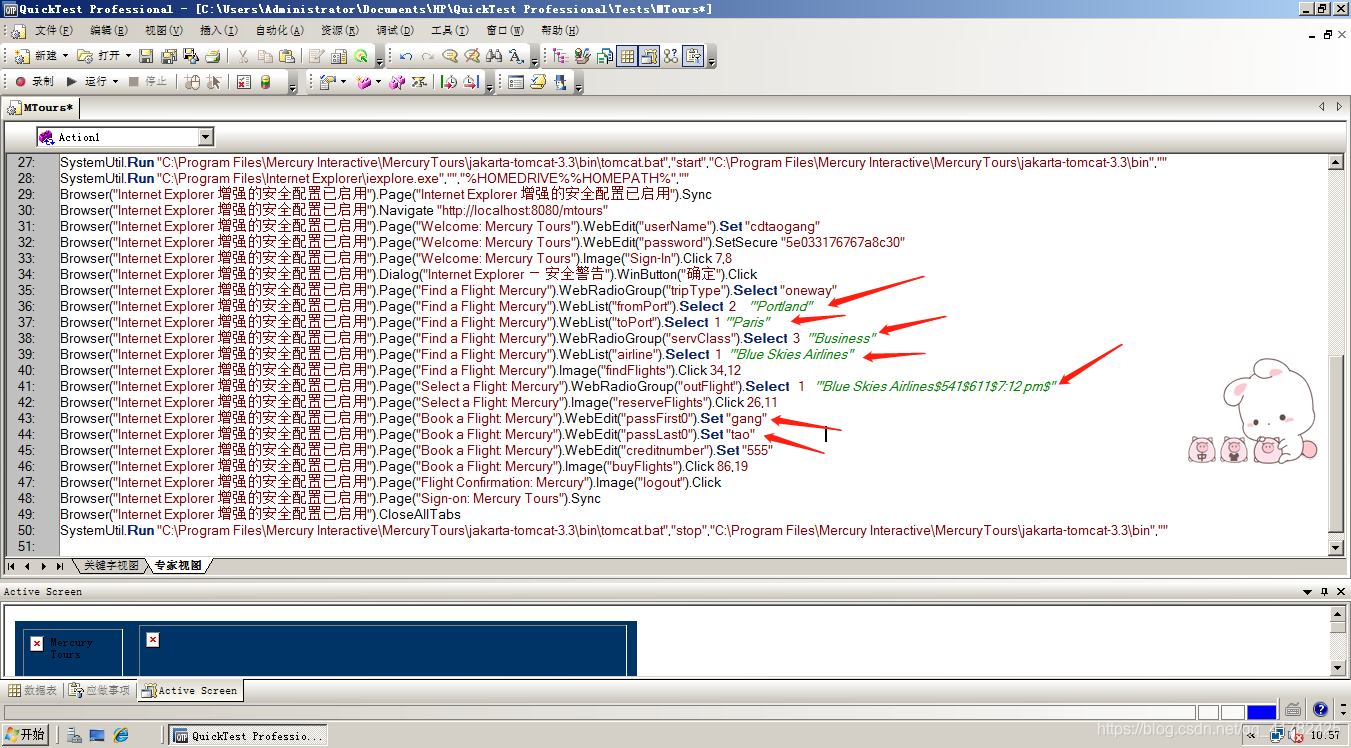Select the MTours* document tab
The width and height of the screenshot is (1351, 748).
click(x=41, y=108)
